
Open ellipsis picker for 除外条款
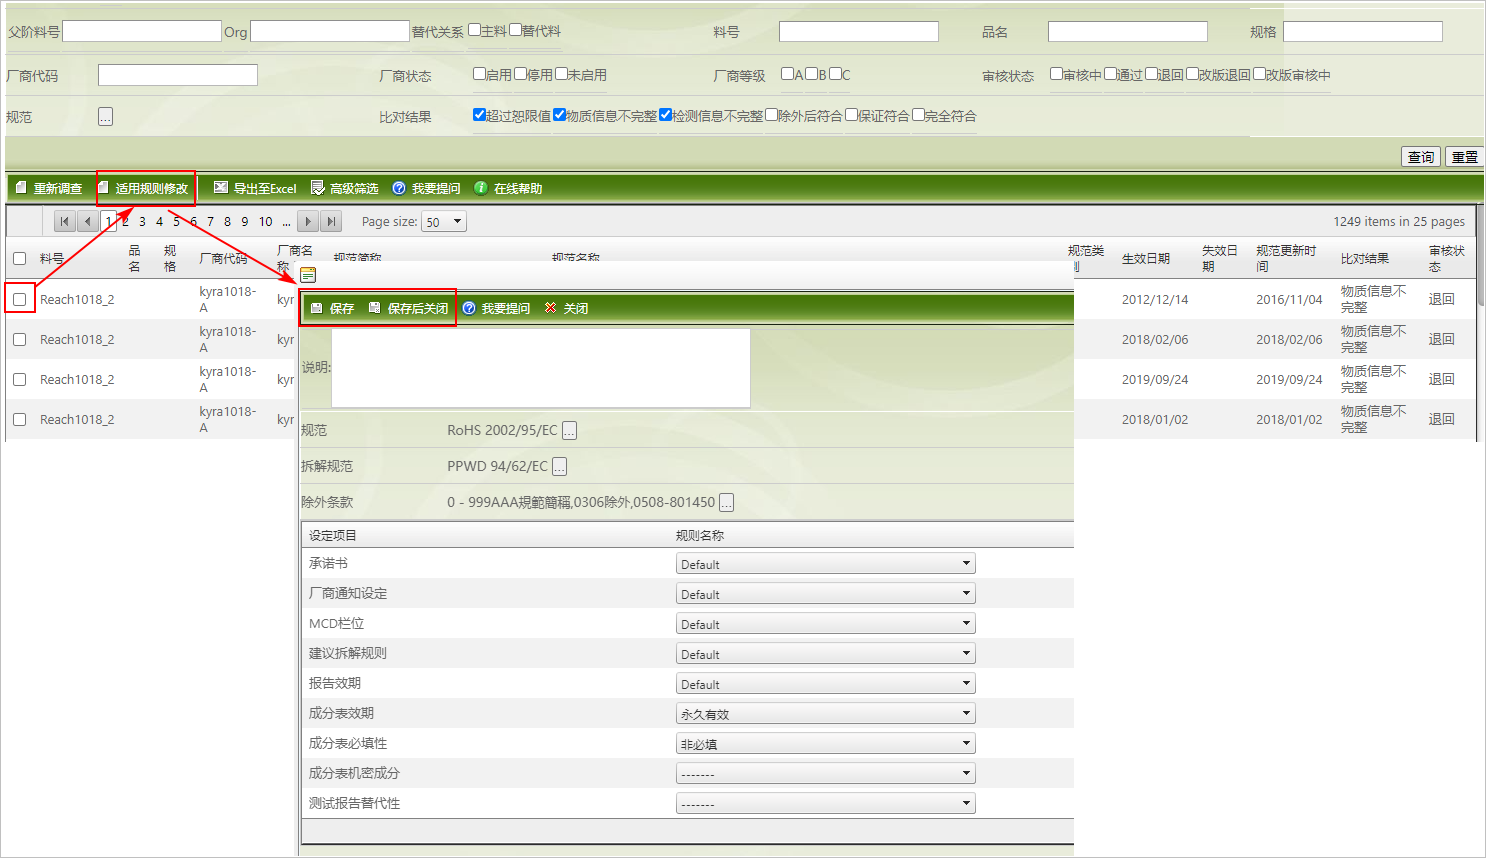coord(727,503)
